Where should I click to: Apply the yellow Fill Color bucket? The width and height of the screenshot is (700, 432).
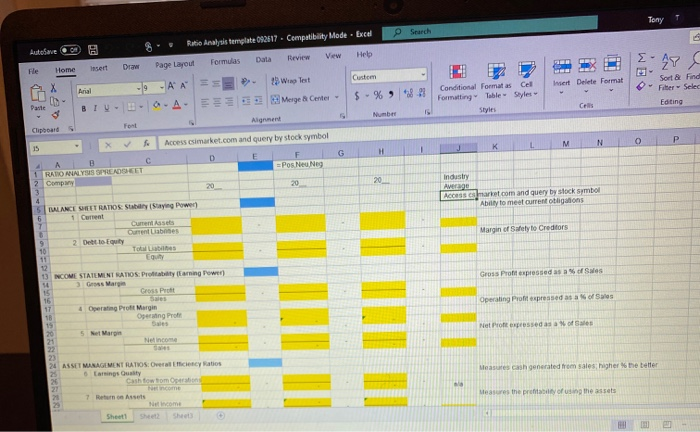click(x=156, y=106)
